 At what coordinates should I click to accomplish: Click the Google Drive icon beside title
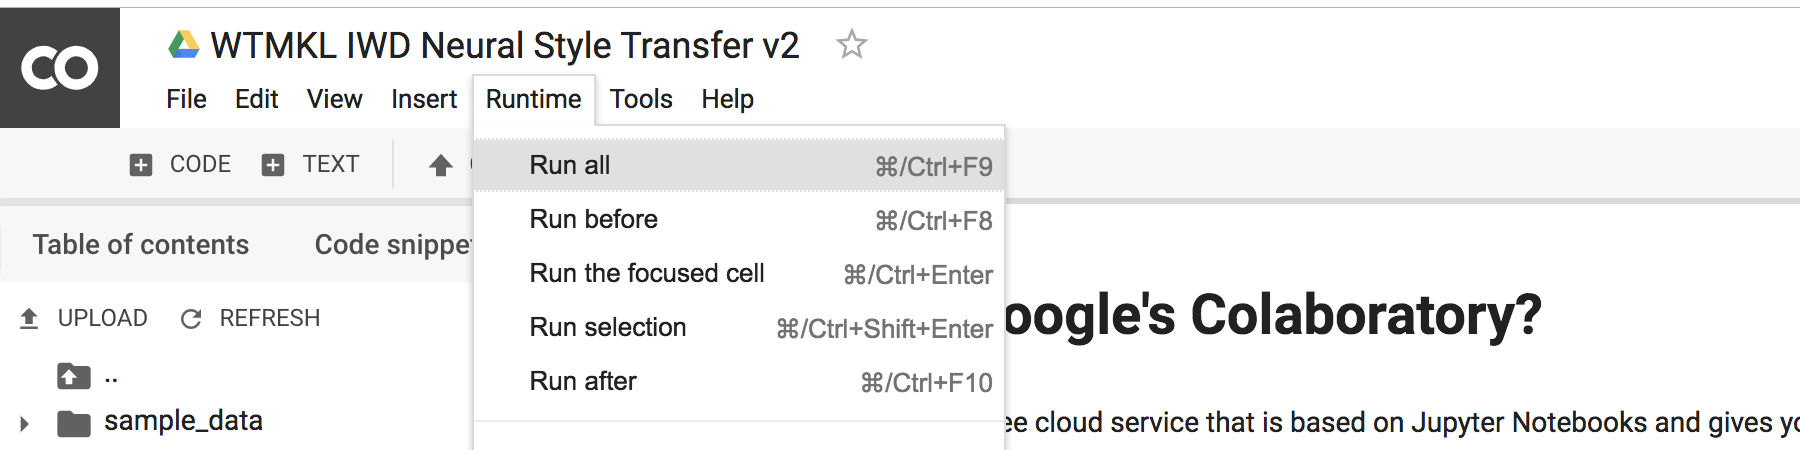183,45
